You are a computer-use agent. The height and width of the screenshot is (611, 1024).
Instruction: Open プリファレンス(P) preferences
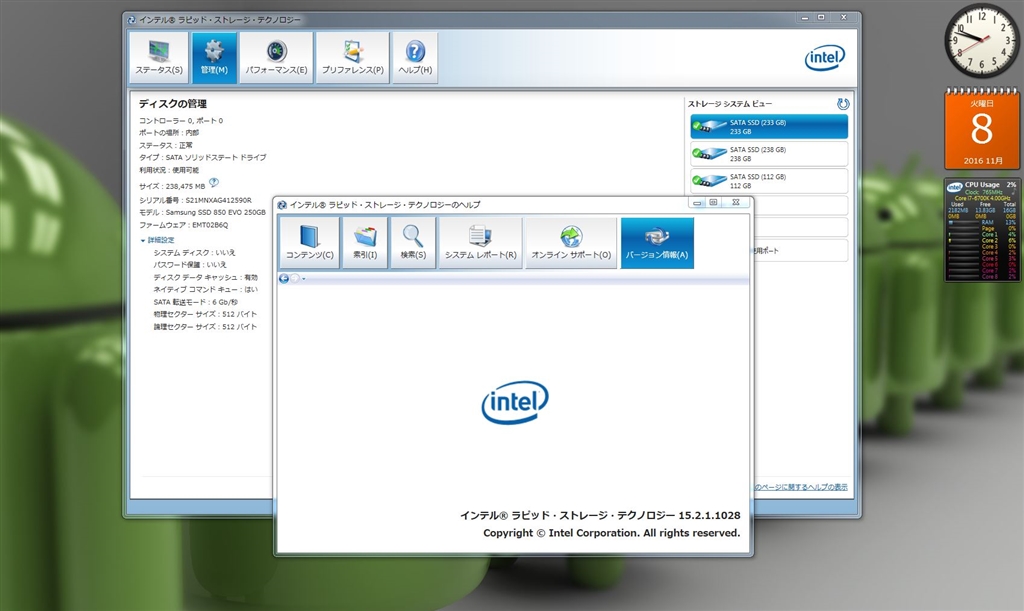pyautogui.click(x=353, y=57)
